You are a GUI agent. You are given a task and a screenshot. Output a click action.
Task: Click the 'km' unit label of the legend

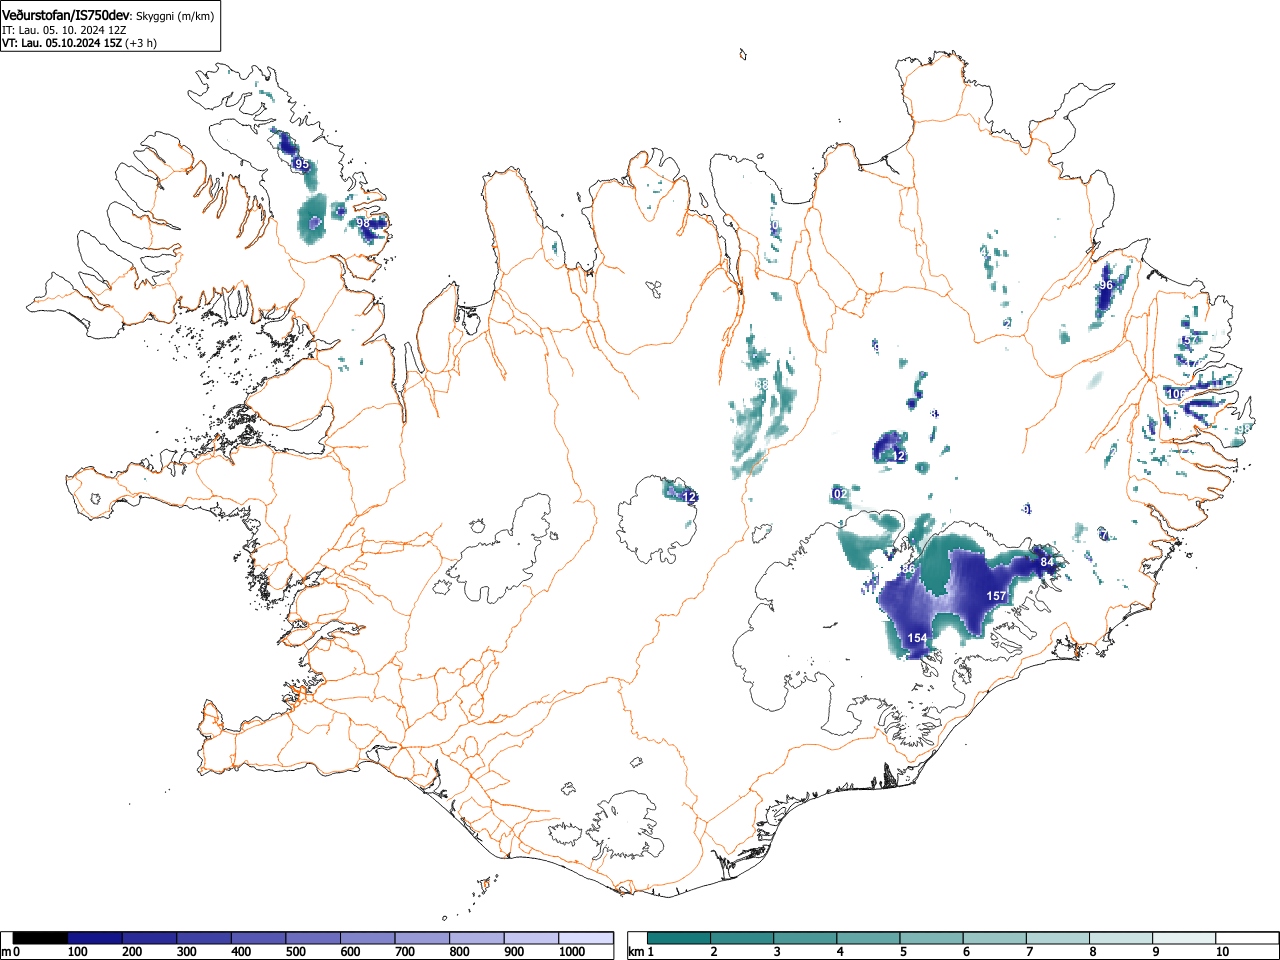click(x=638, y=952)
